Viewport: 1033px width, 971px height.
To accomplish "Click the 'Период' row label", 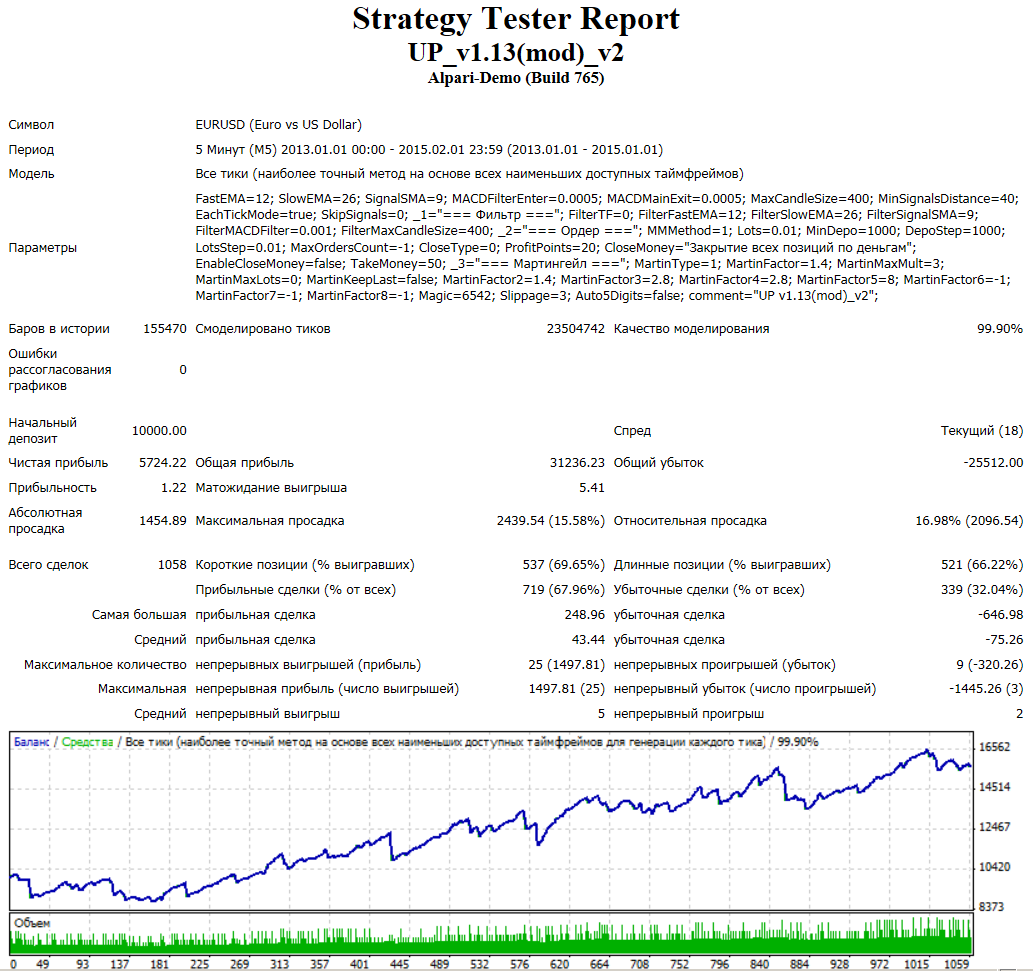I will tap(31, 150).
